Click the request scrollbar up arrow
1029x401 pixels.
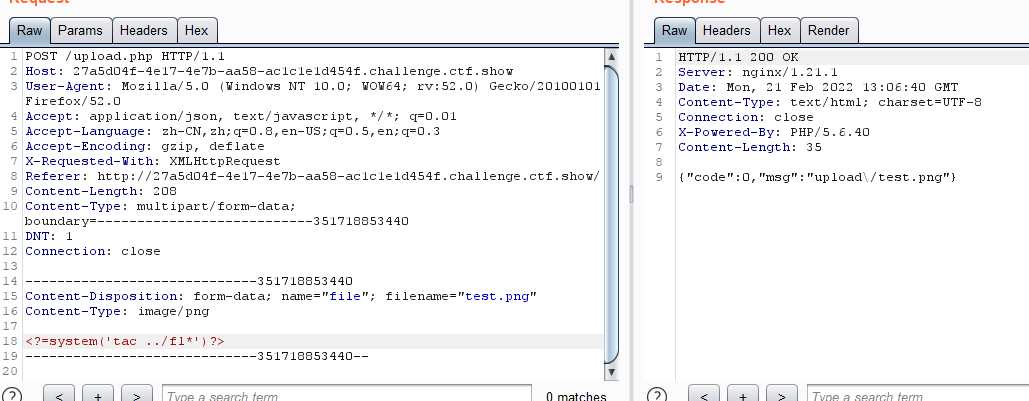click(x=612, y=56)
